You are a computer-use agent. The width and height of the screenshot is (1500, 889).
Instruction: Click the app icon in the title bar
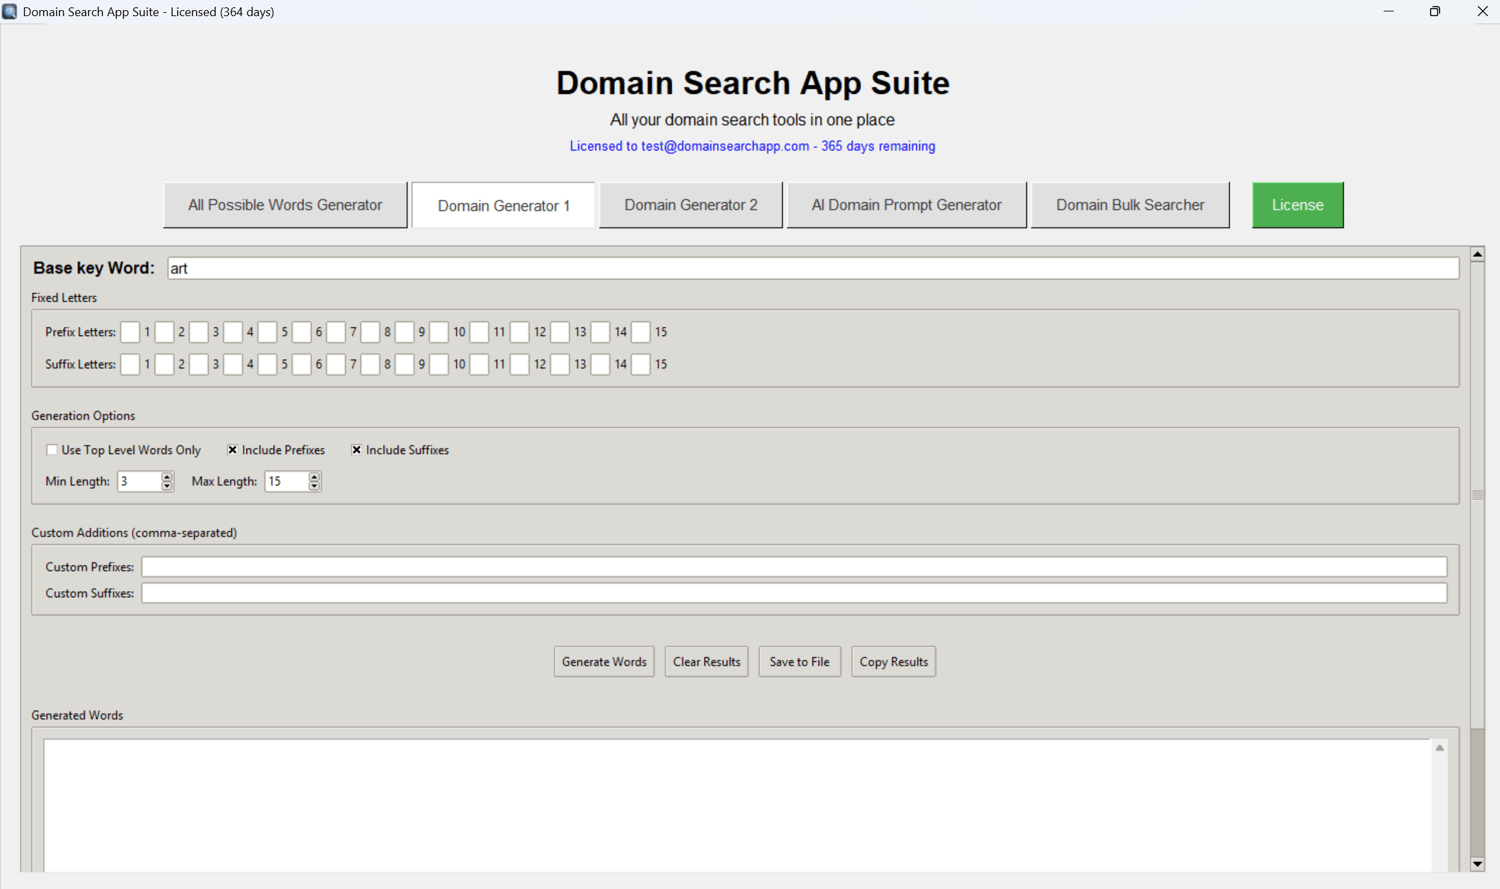10,12
